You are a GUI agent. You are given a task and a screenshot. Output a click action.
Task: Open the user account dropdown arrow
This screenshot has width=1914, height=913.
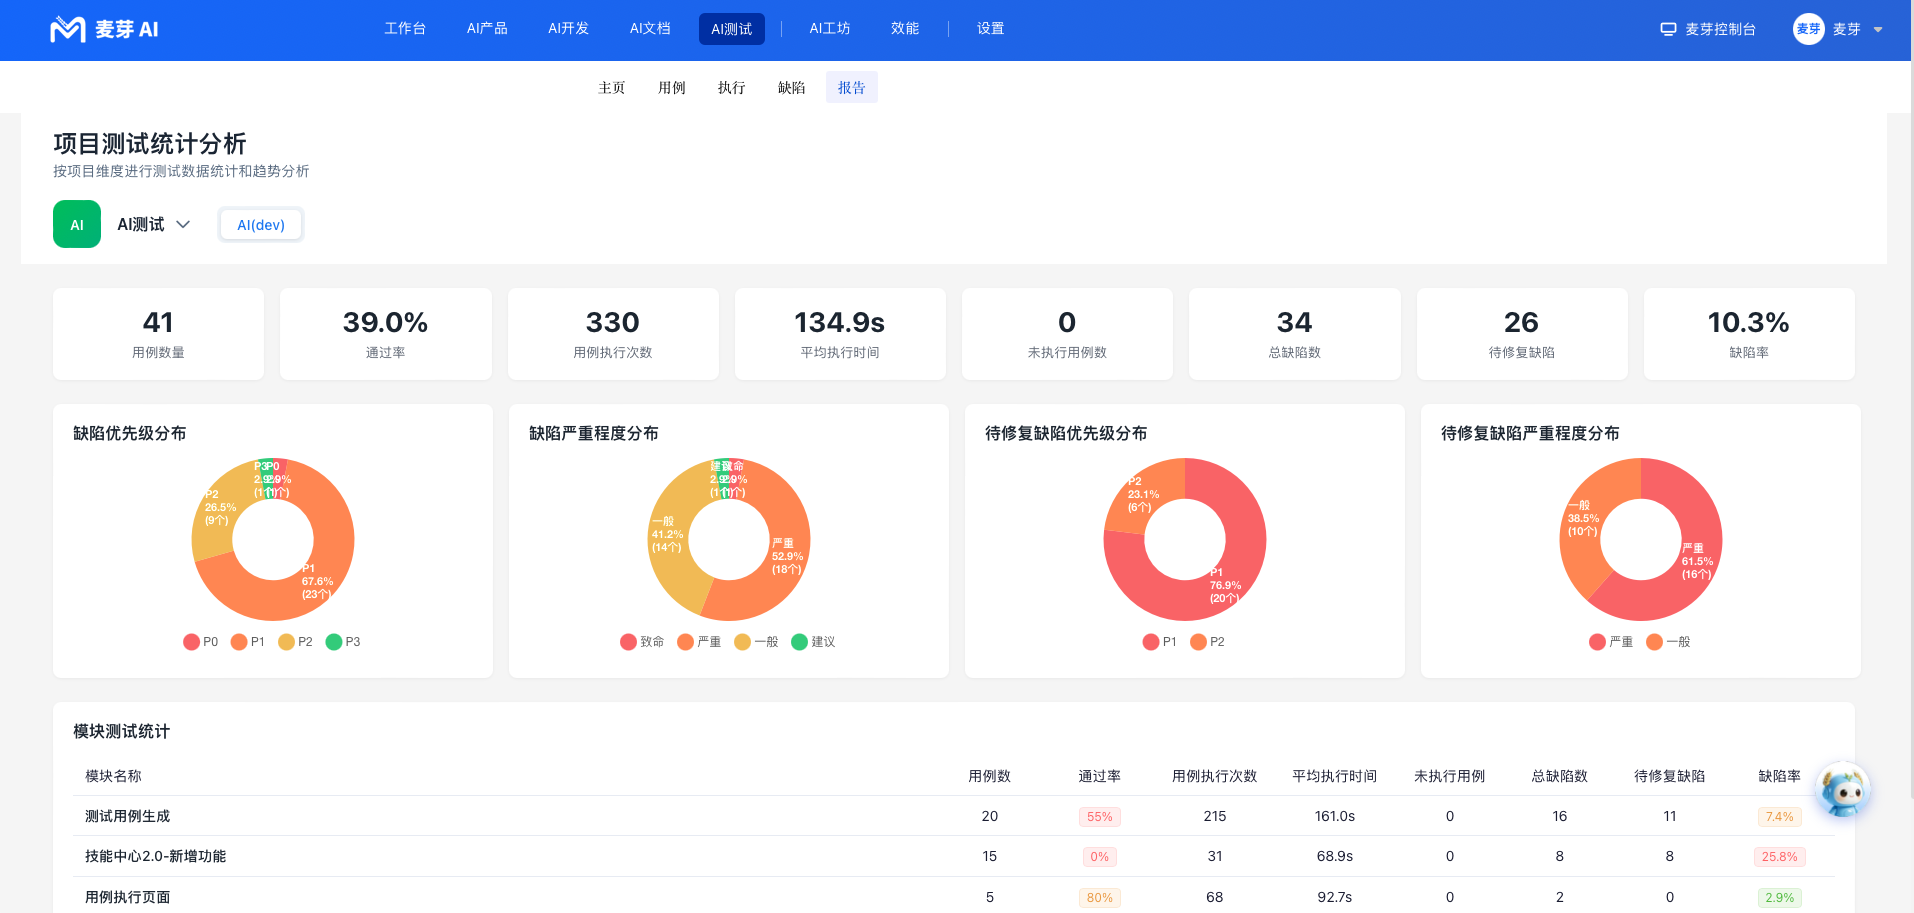(x=1878, y=30)
